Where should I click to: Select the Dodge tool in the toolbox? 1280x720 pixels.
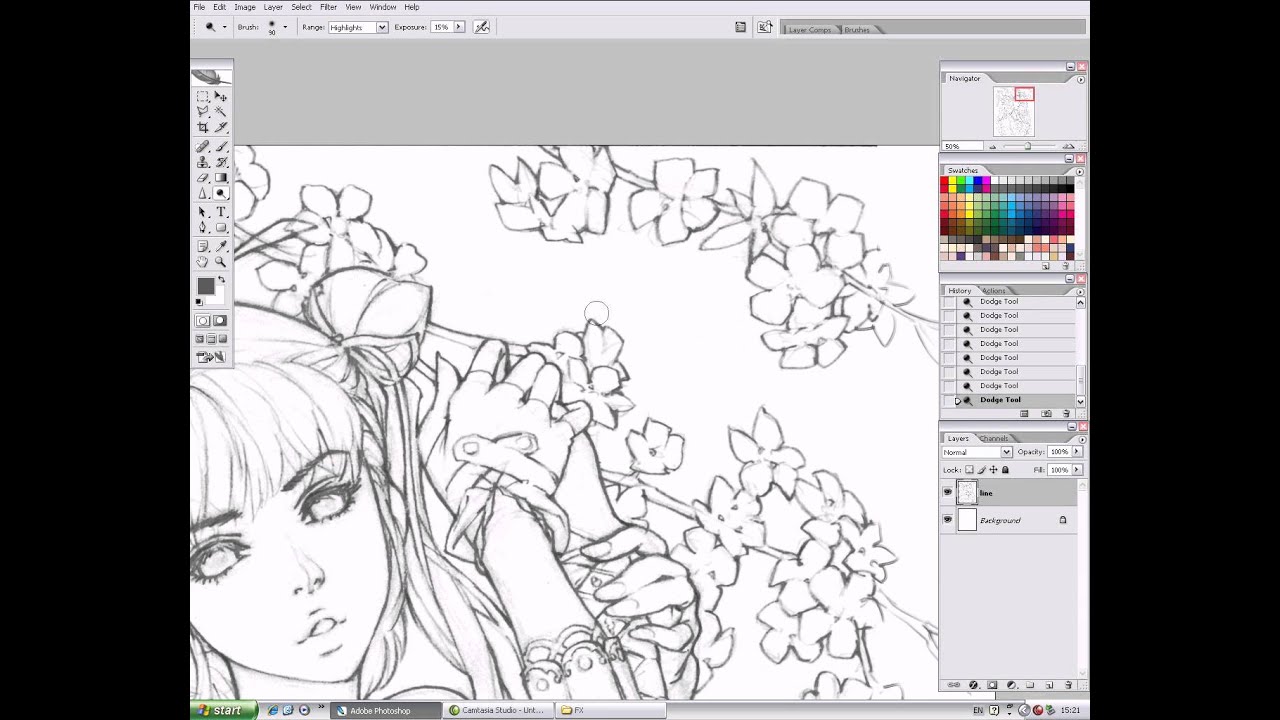pyautogui.click(x=221, y=194)
